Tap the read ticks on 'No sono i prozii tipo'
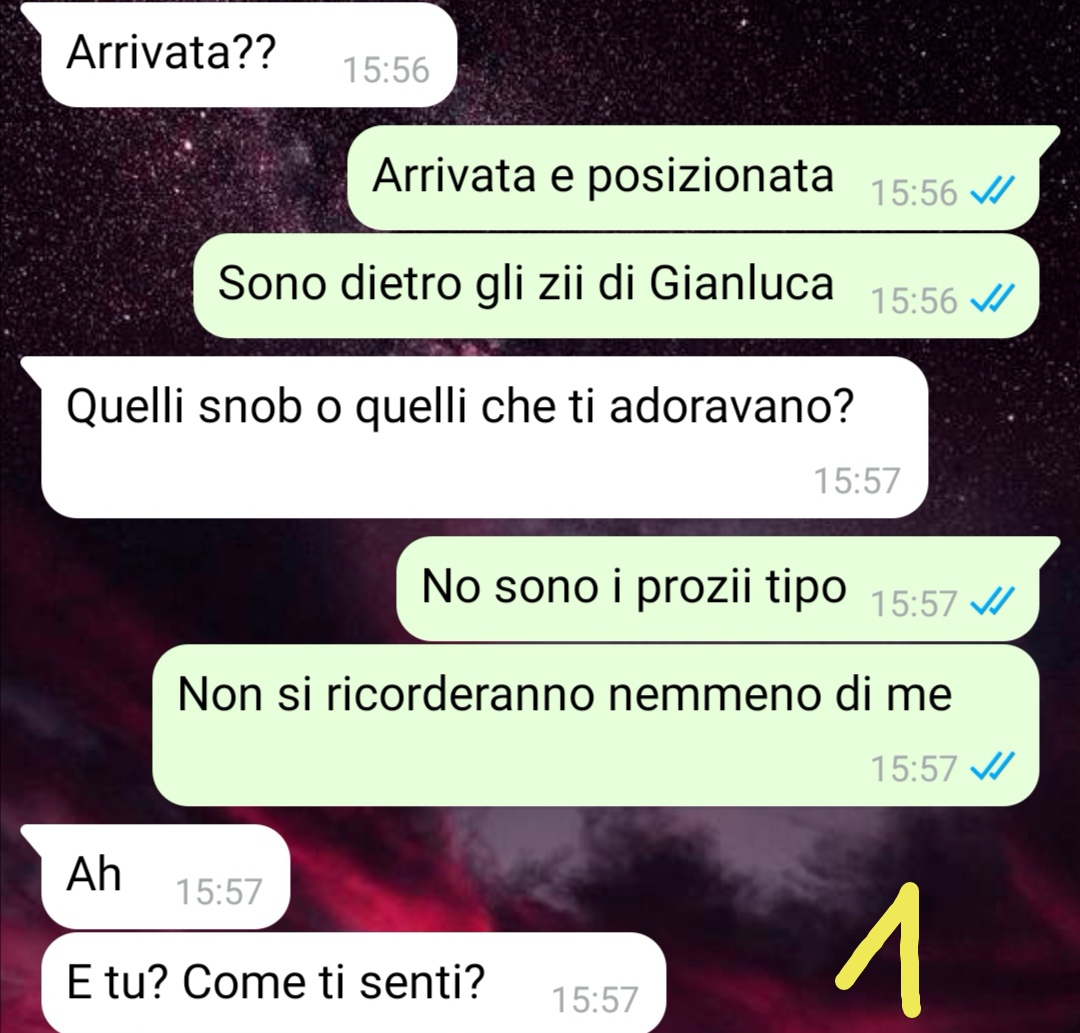Viewport: 1080px width, 1033px height. (992, 601)
